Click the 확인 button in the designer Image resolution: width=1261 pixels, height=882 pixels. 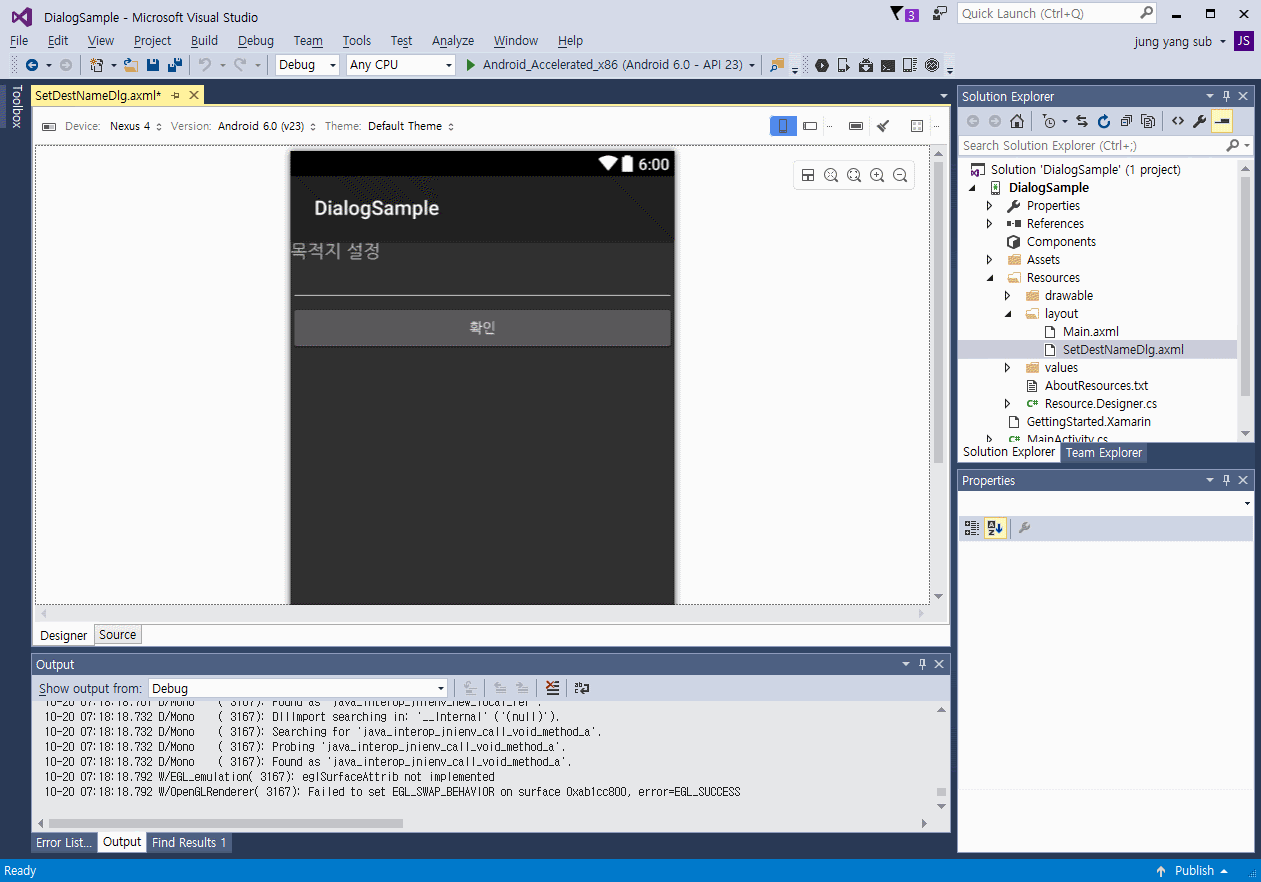(x=482, y=328)
